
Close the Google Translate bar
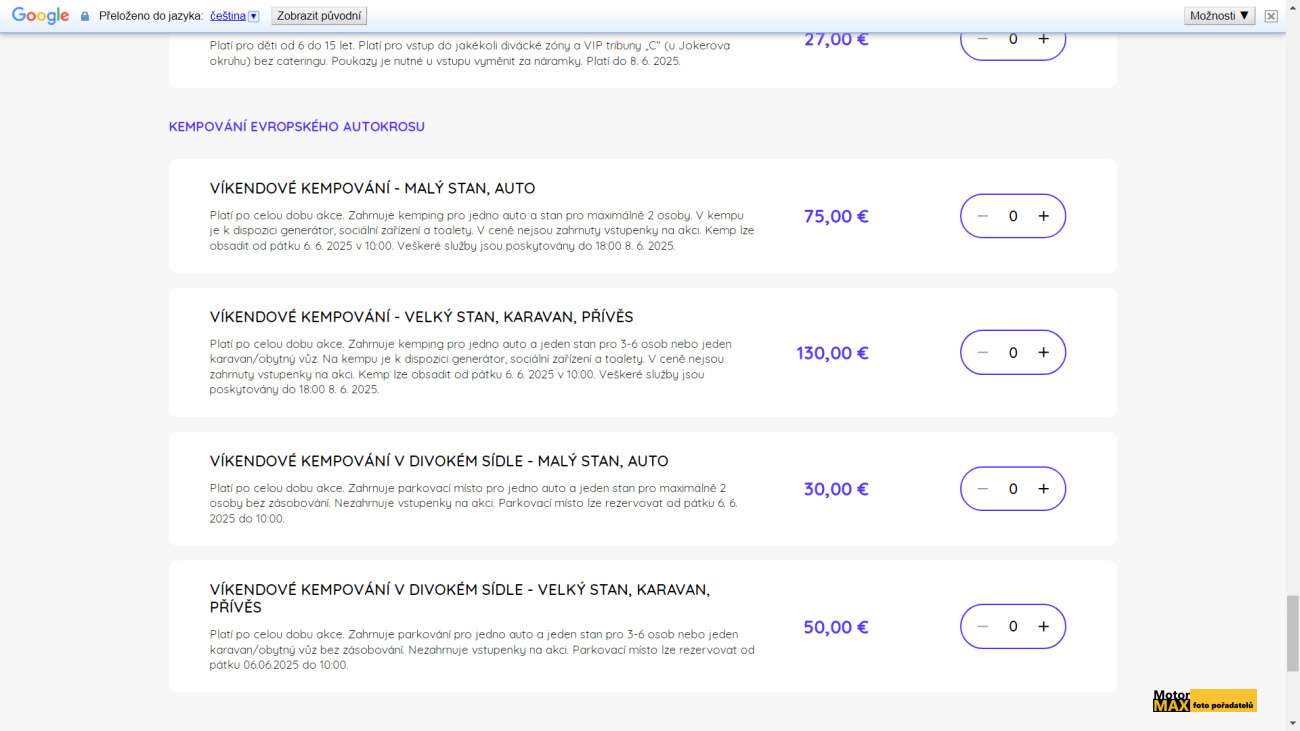tap(1270, 16)
